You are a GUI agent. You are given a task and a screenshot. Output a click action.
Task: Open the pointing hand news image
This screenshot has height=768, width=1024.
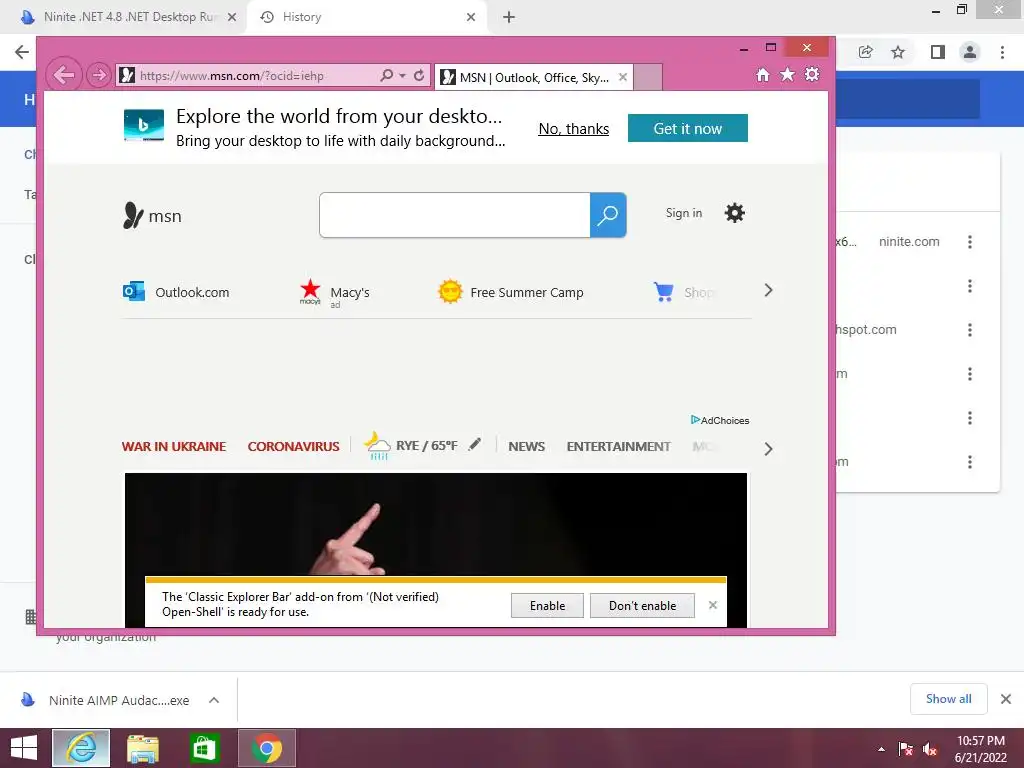[436, 524]
